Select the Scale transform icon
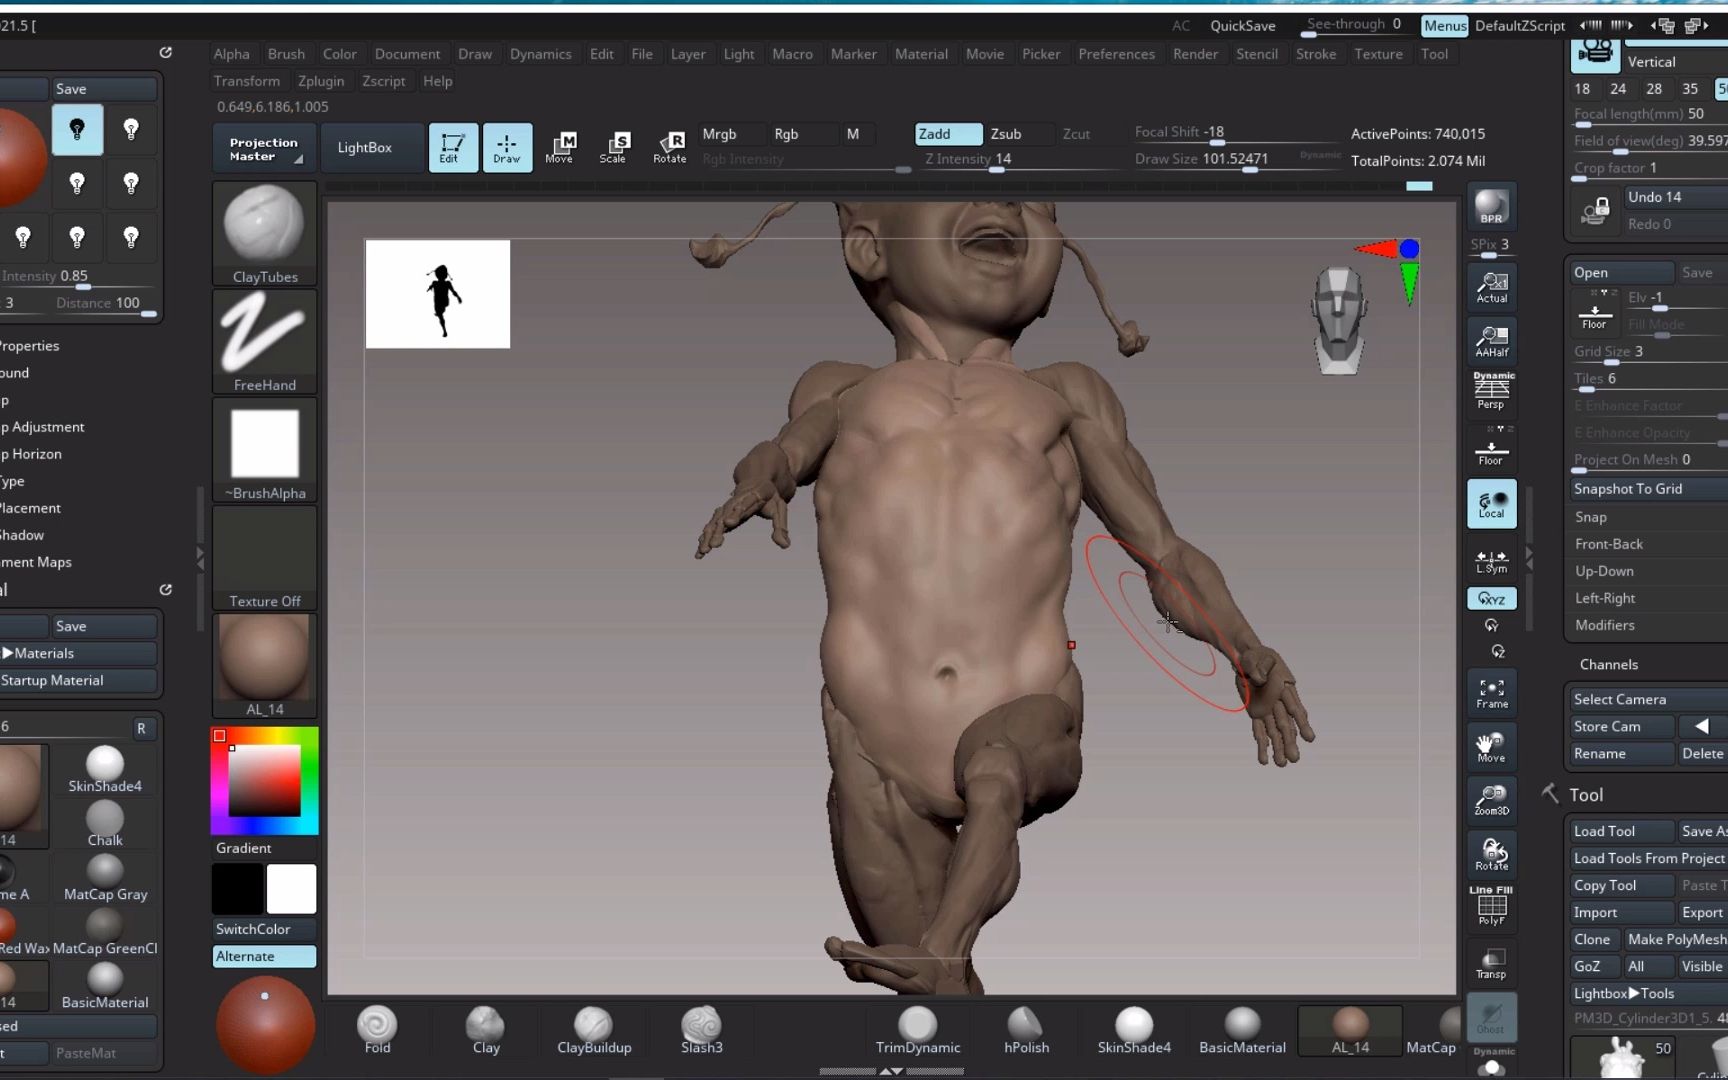 [x=614, y=147]
